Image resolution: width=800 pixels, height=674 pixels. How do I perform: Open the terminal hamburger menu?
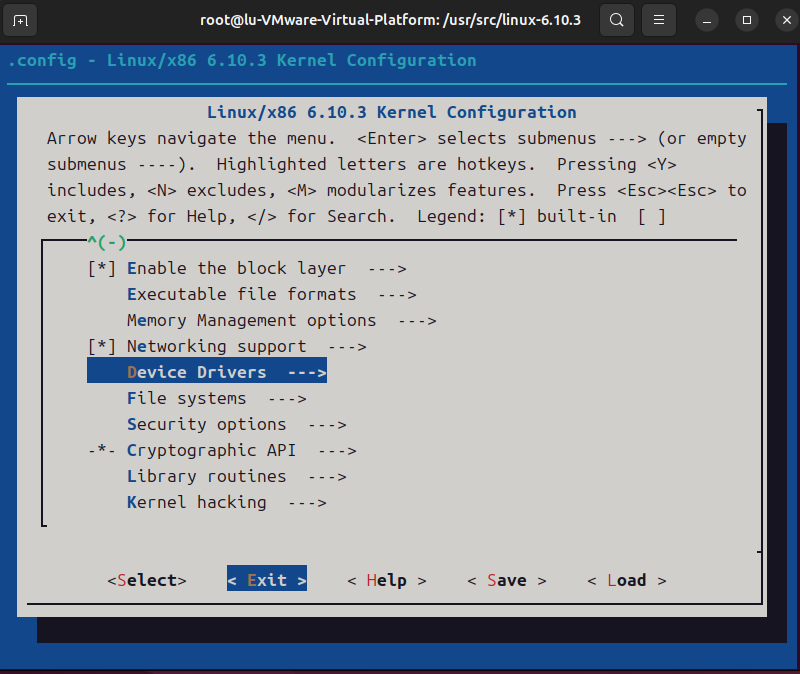pyautogui.click(x=657, y=20)
